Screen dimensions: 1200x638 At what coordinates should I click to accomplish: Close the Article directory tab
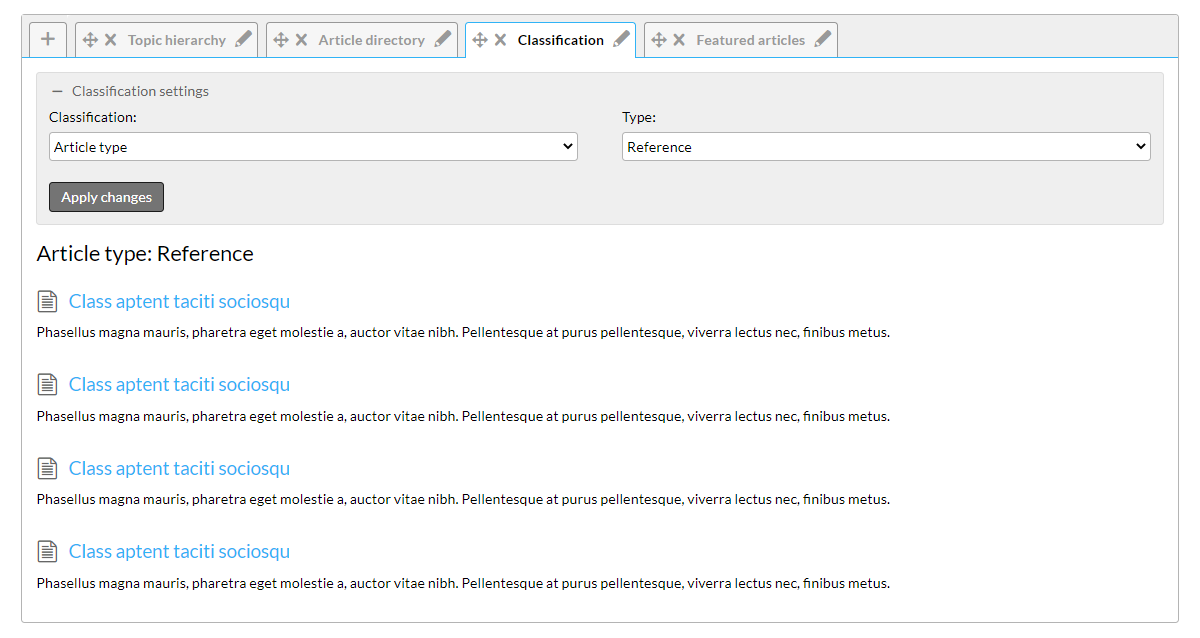[301, 40]
